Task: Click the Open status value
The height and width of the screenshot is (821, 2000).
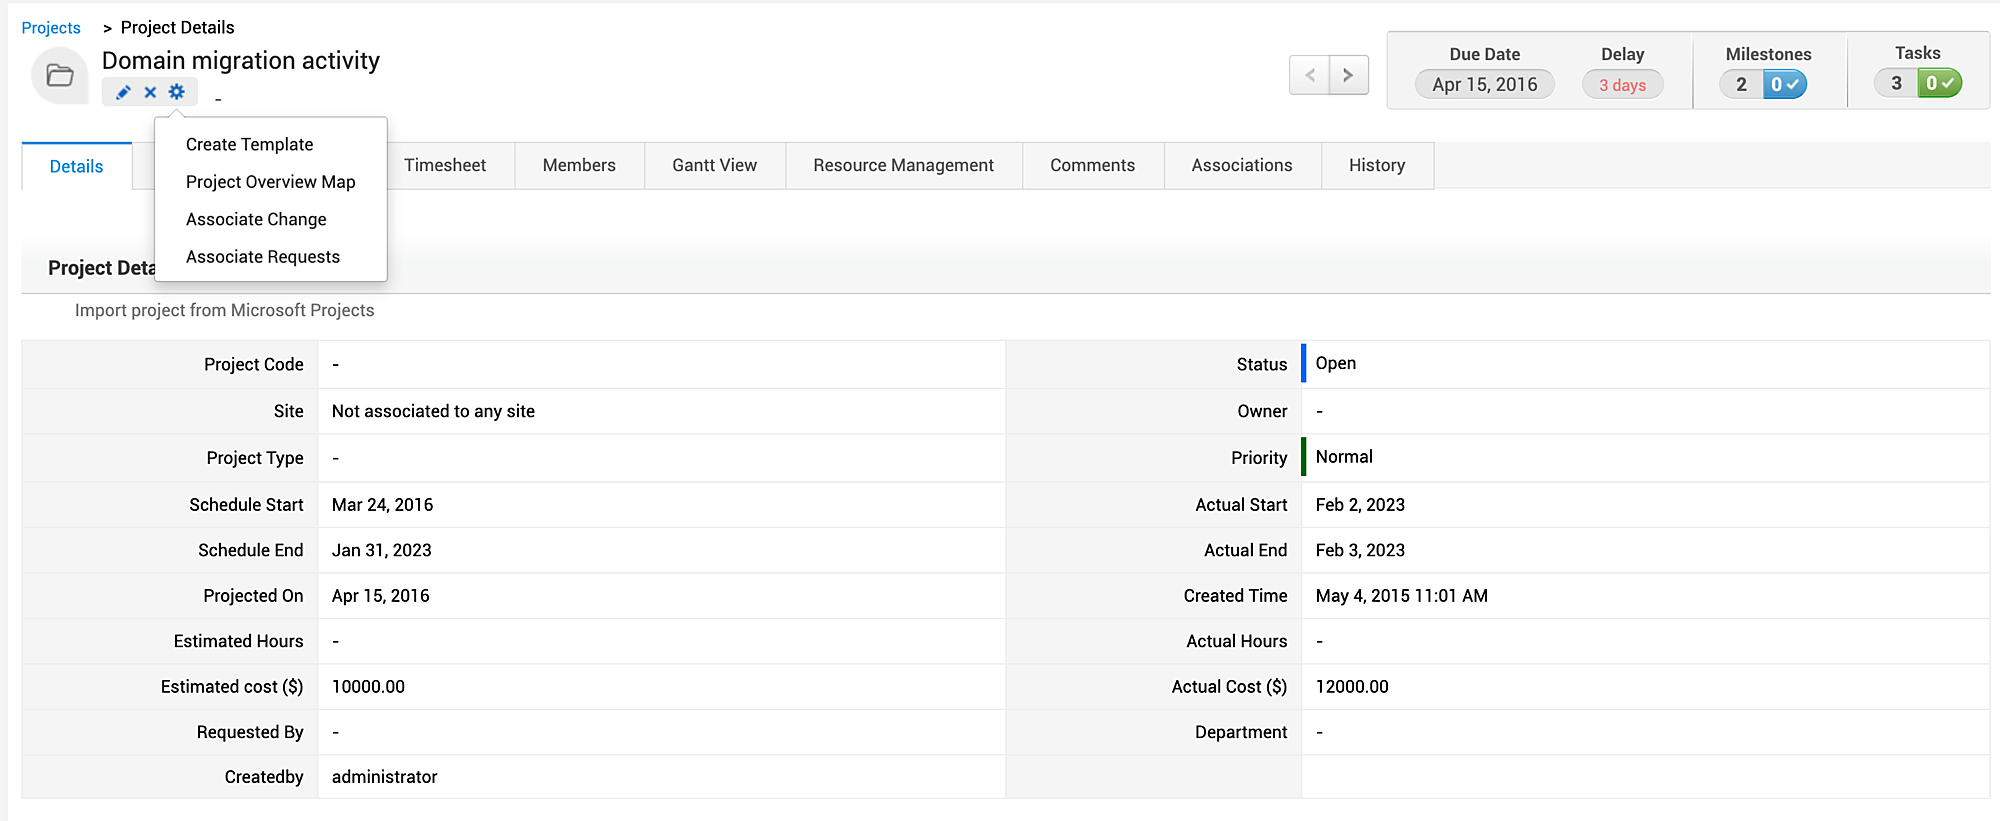Action: pyautogui.click(x=1336, y=364)
